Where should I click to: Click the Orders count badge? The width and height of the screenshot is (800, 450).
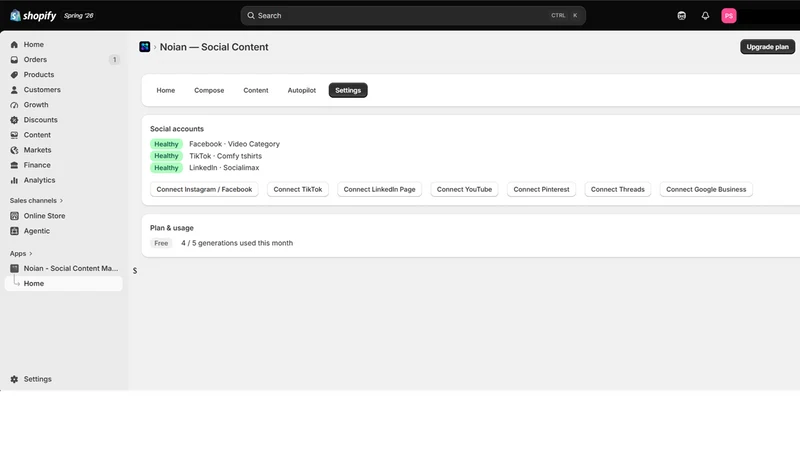click(114, 60)
